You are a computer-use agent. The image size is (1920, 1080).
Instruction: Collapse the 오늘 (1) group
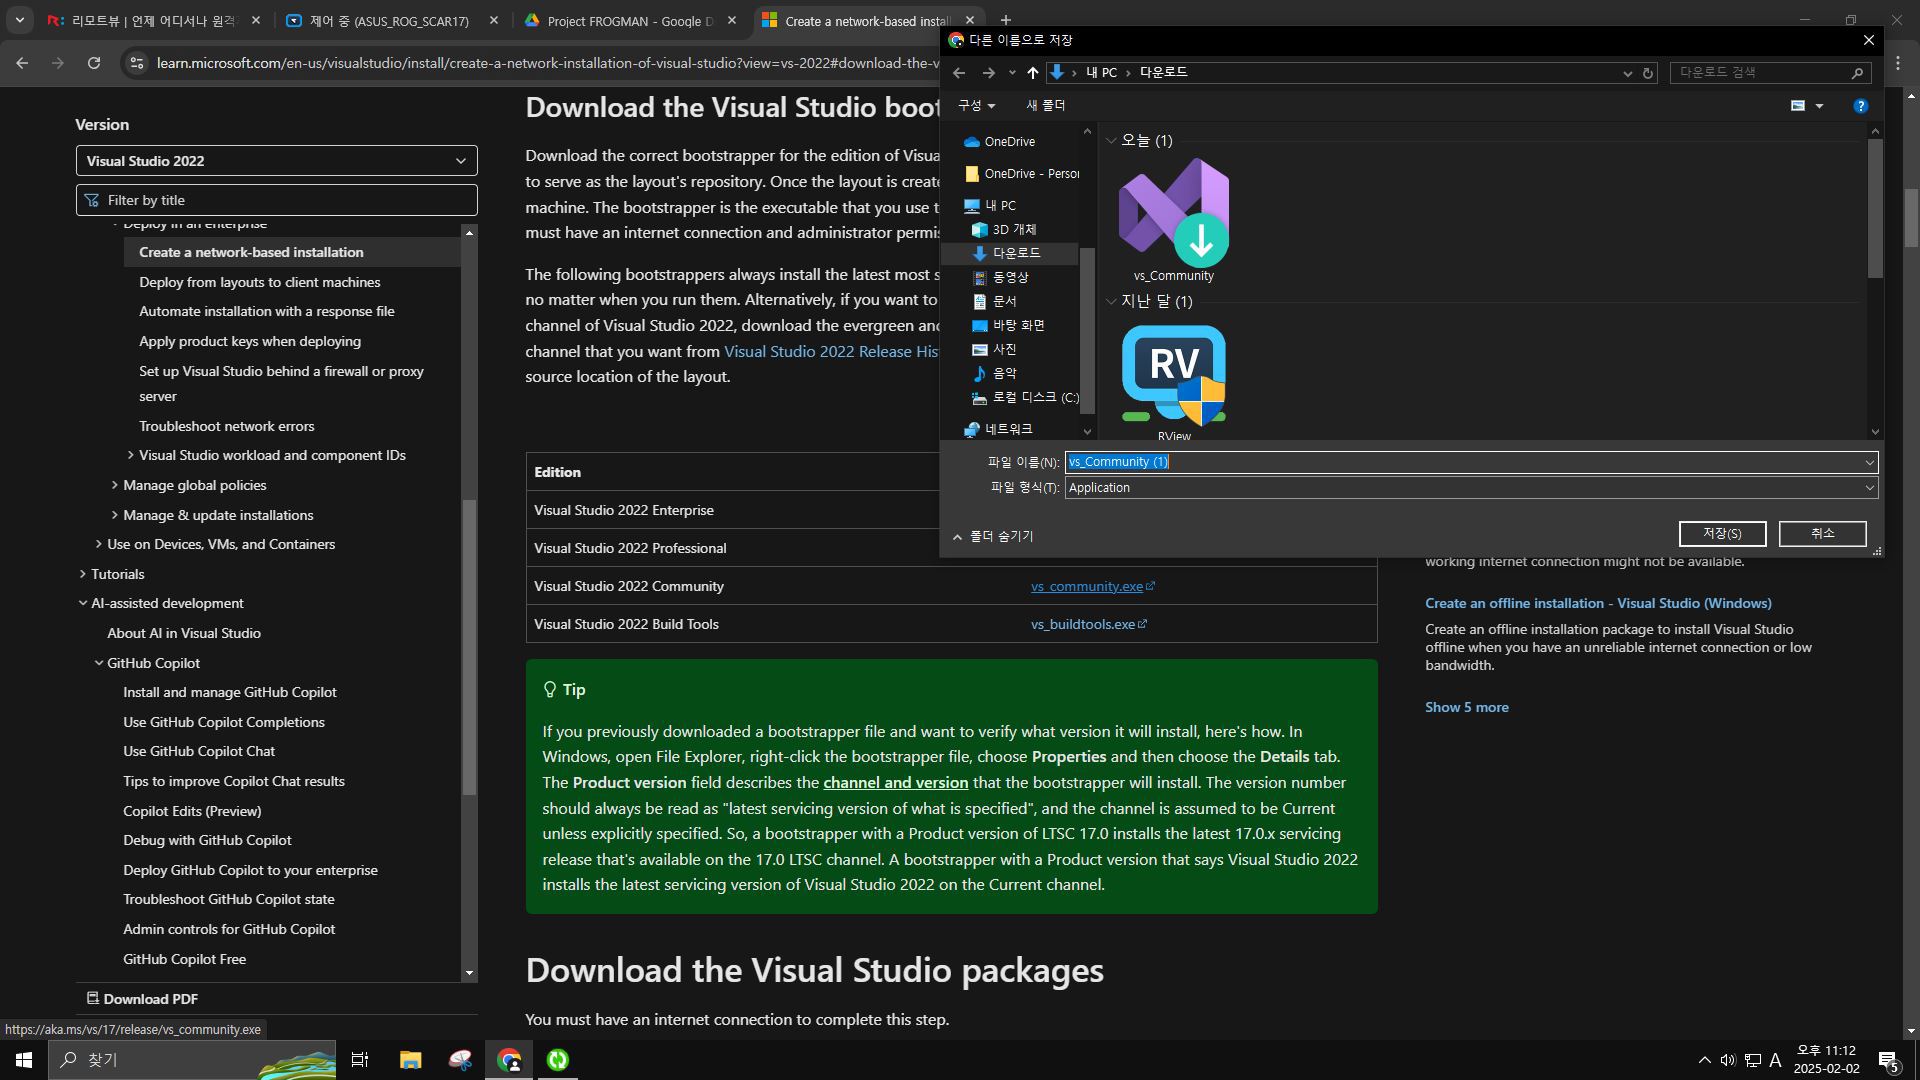click(x=1111, y=141)
